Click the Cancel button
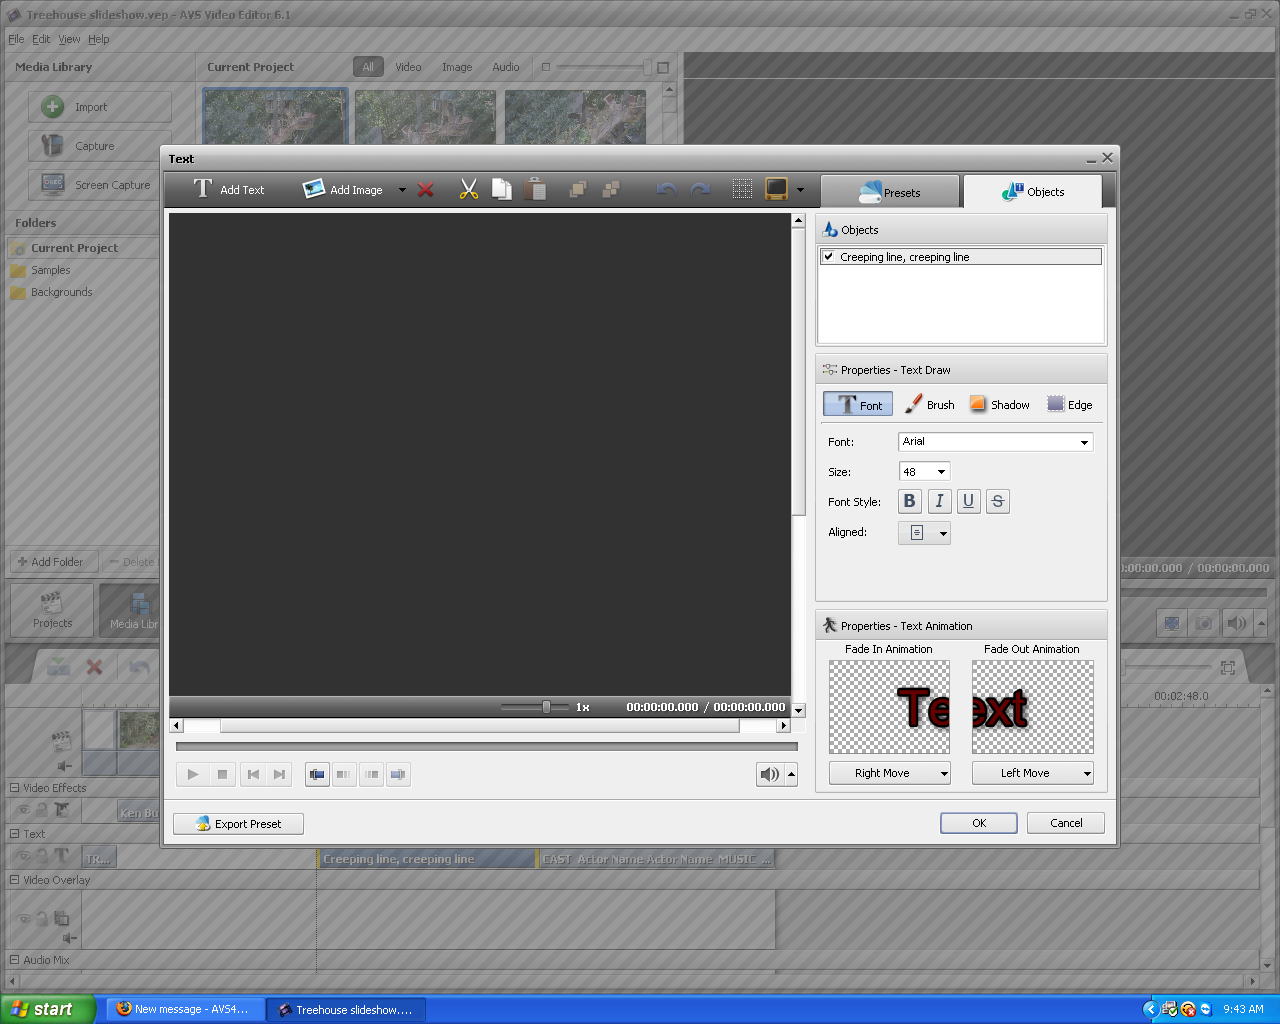The image size is (1280, 1024). coord(1066,823)
